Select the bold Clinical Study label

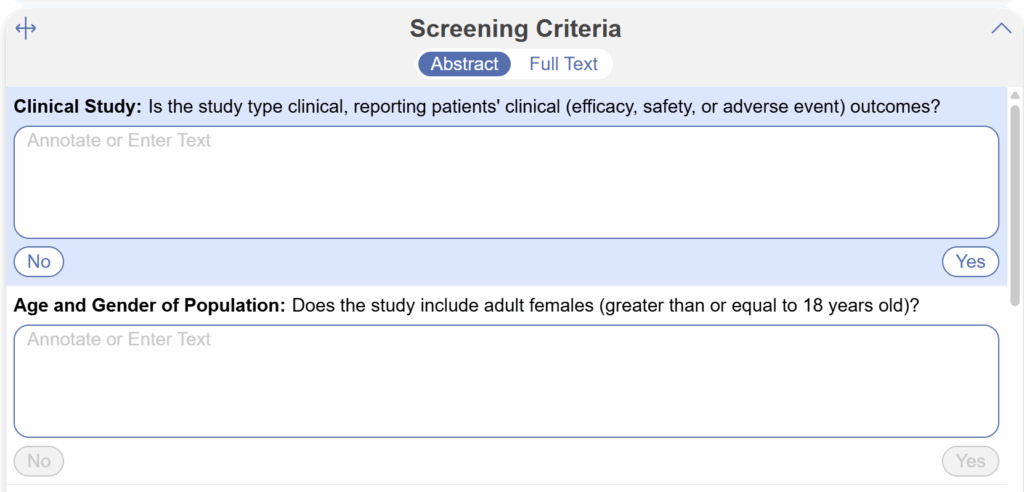tap(79, 107)
